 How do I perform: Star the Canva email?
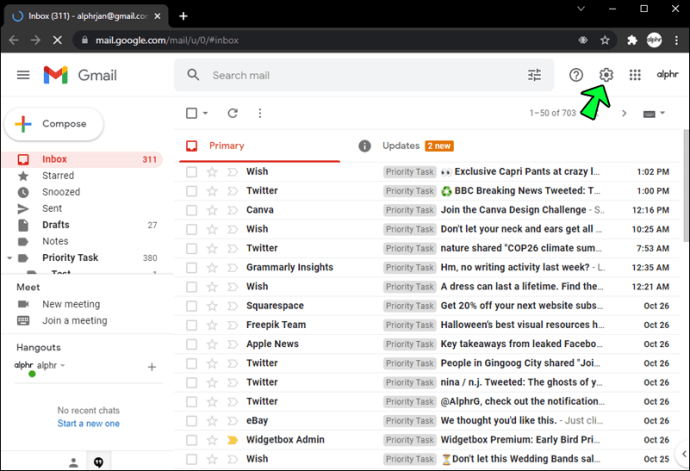click(x=212, y=210)
